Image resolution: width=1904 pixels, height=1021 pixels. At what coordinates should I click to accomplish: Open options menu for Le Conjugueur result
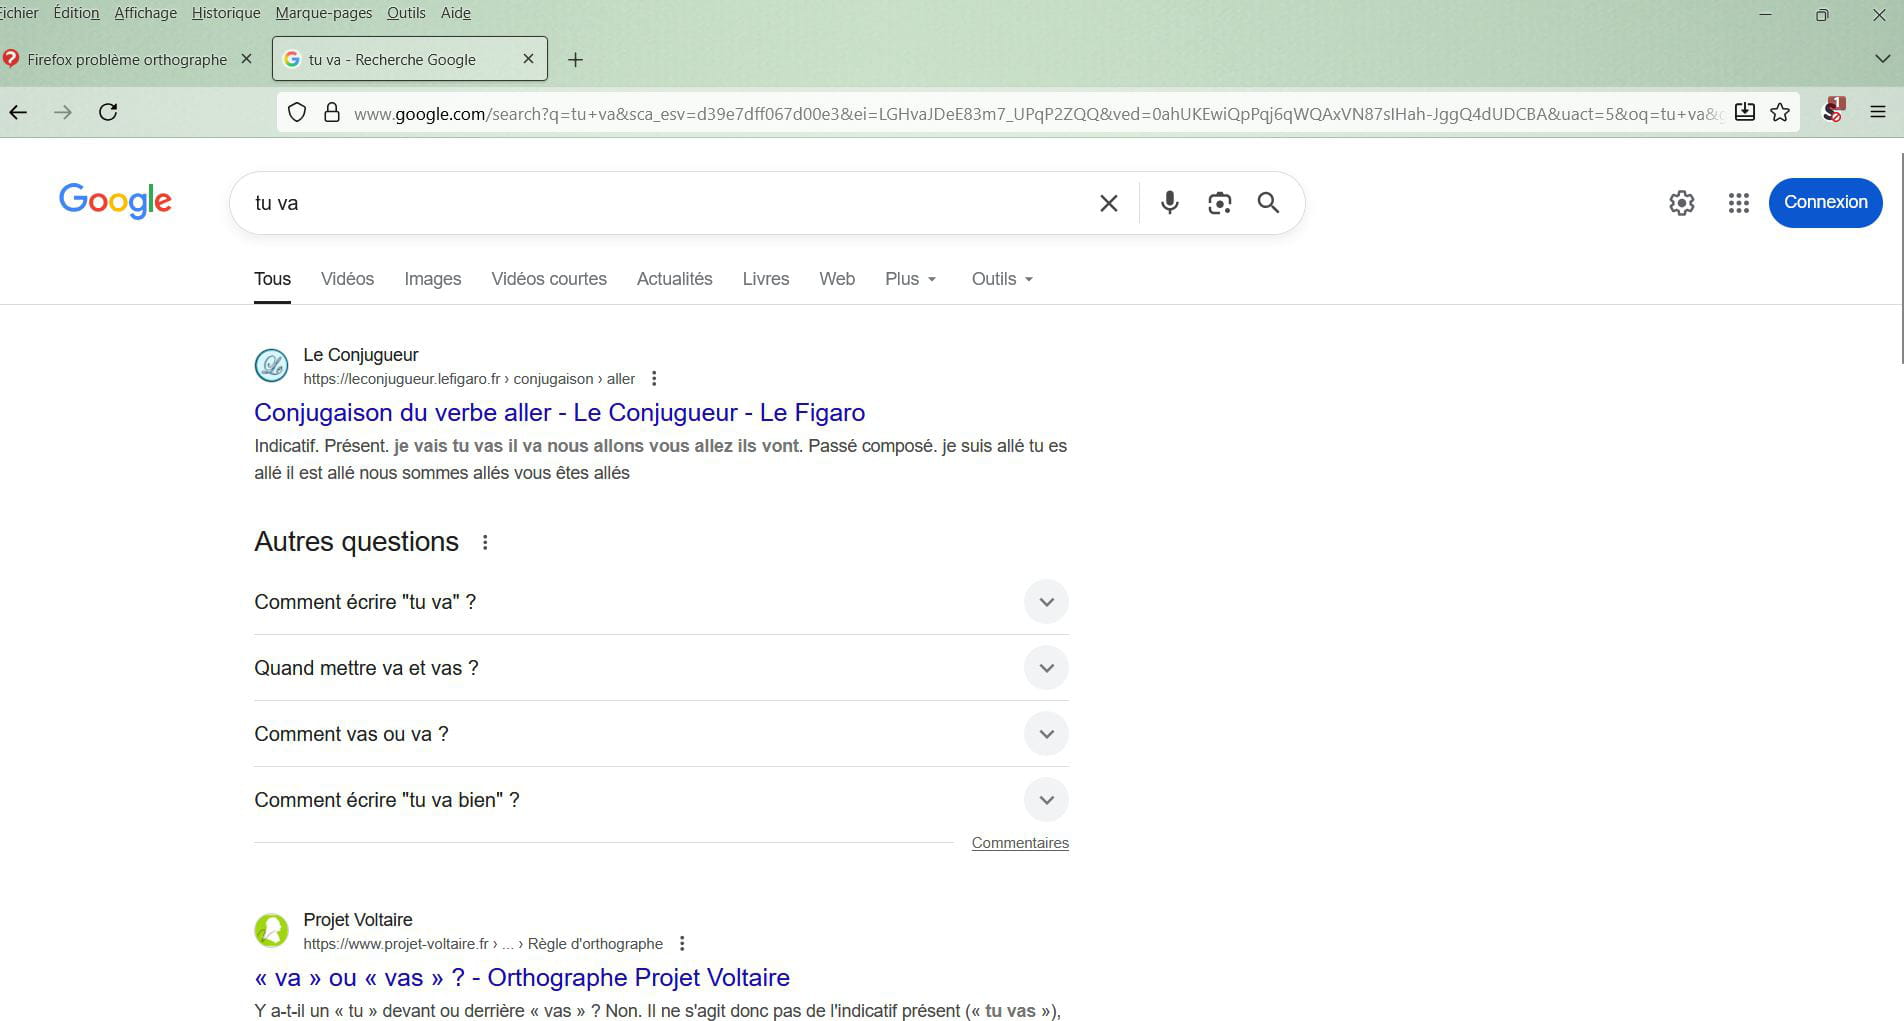(654, 379)
